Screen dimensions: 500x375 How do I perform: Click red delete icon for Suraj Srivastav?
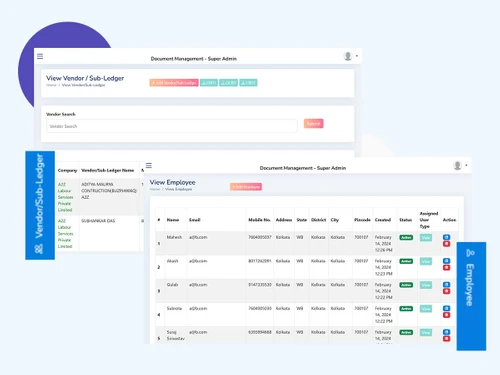[x=446, y=339]
